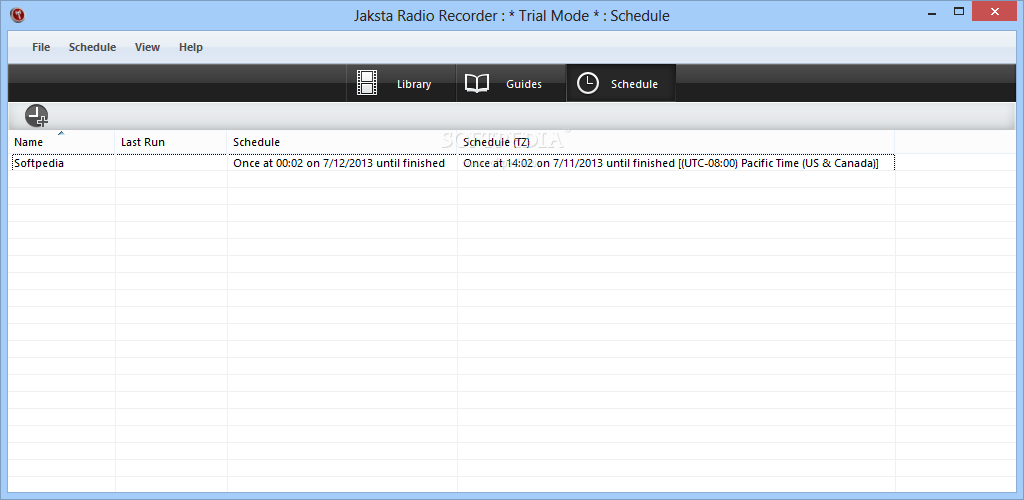Sort by the Name column header

62,142
